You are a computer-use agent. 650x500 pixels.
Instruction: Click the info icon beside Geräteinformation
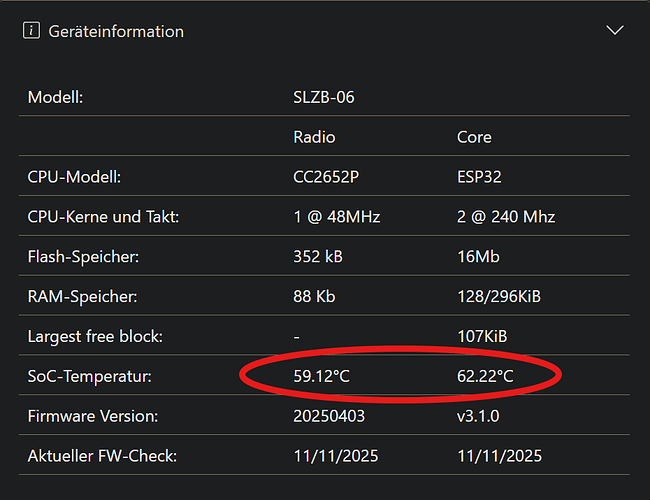pyautogui.click(x=32, y=31)
